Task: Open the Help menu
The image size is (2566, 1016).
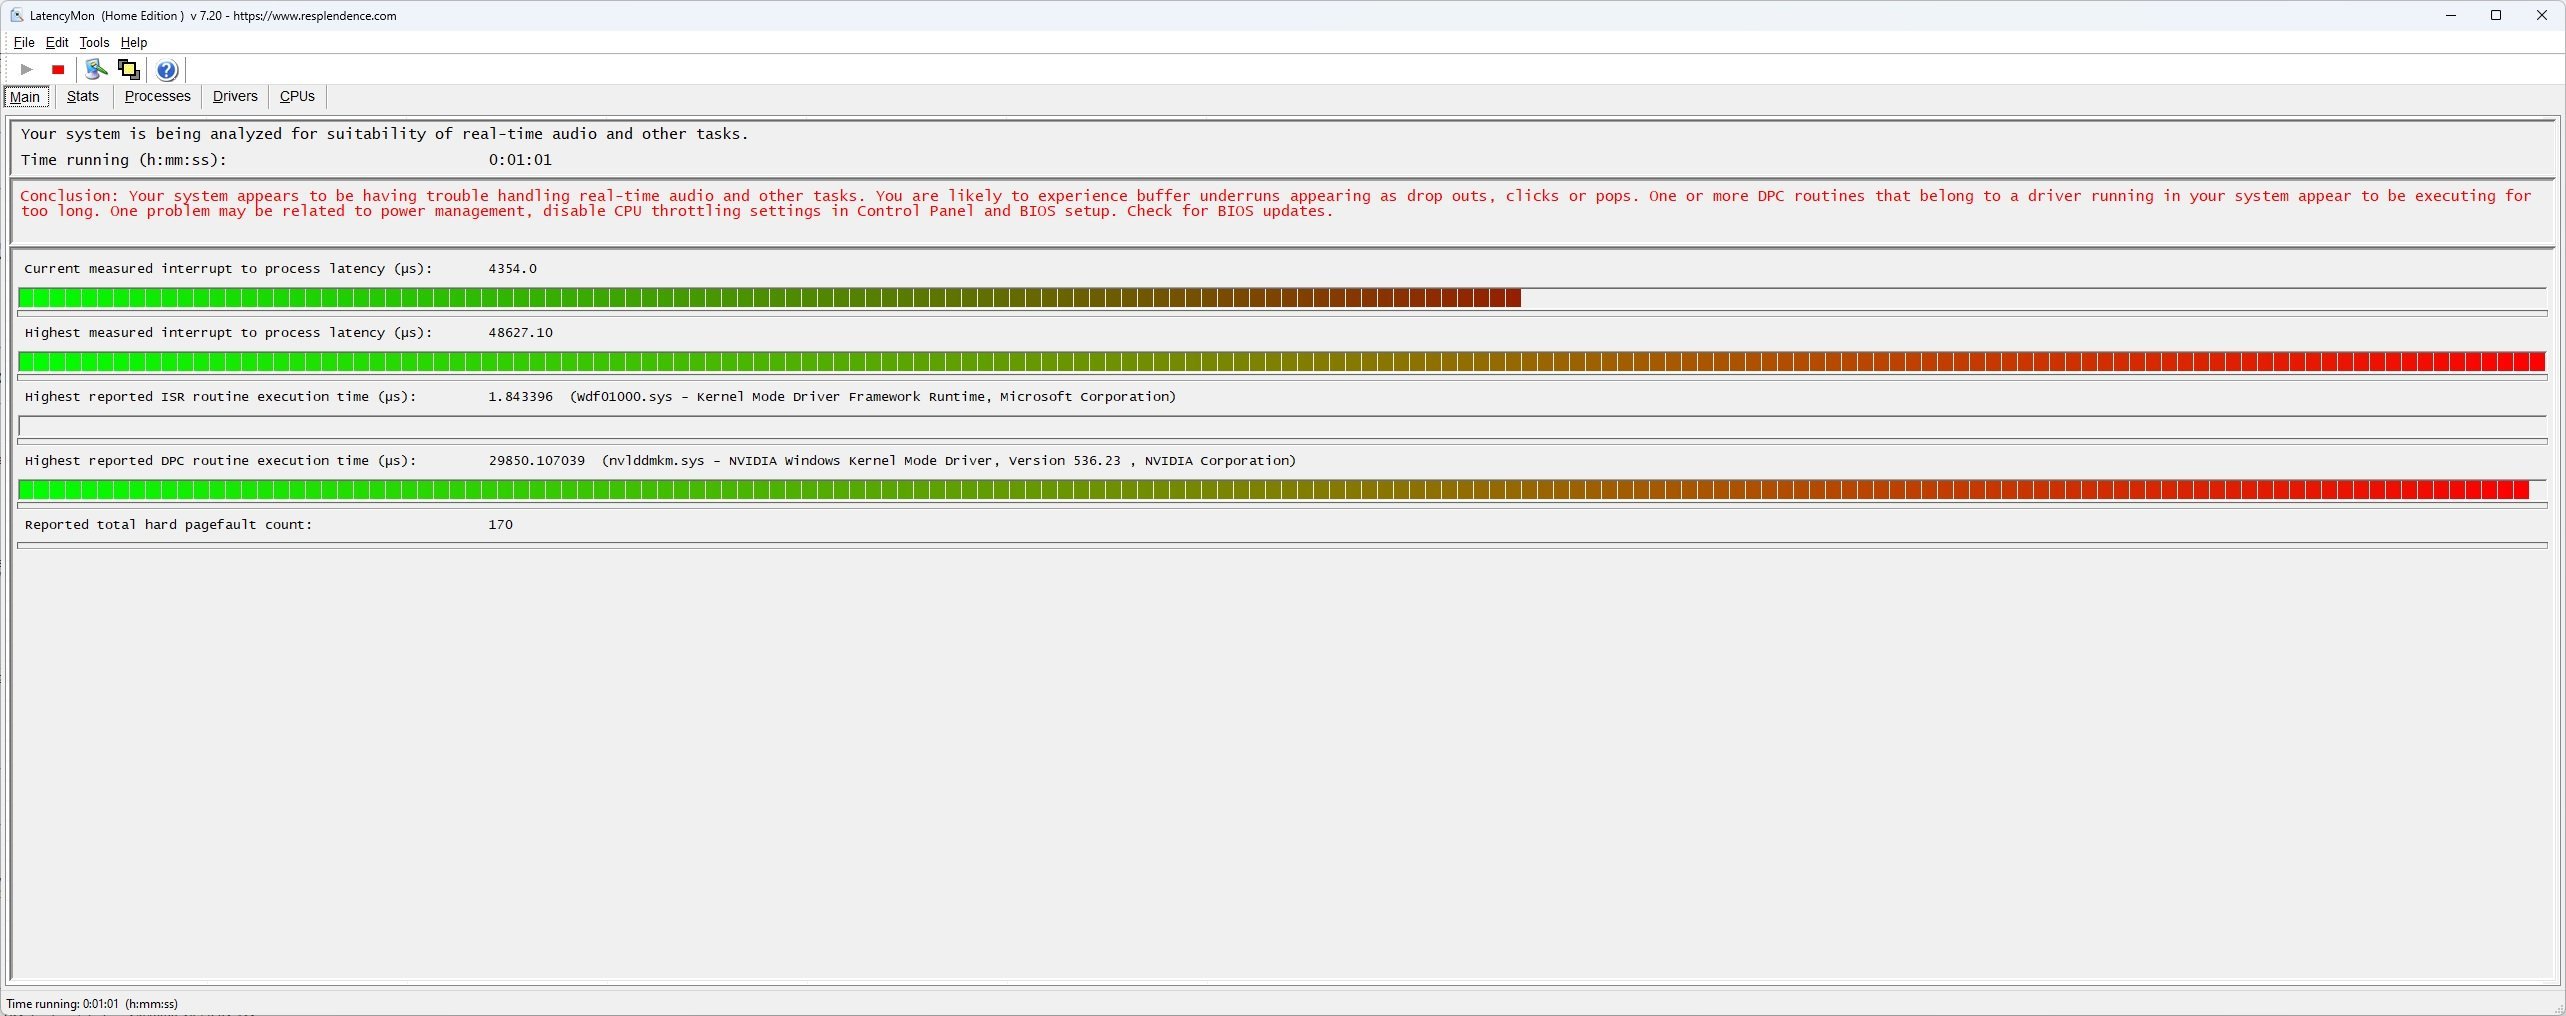Action: [134, 42]
